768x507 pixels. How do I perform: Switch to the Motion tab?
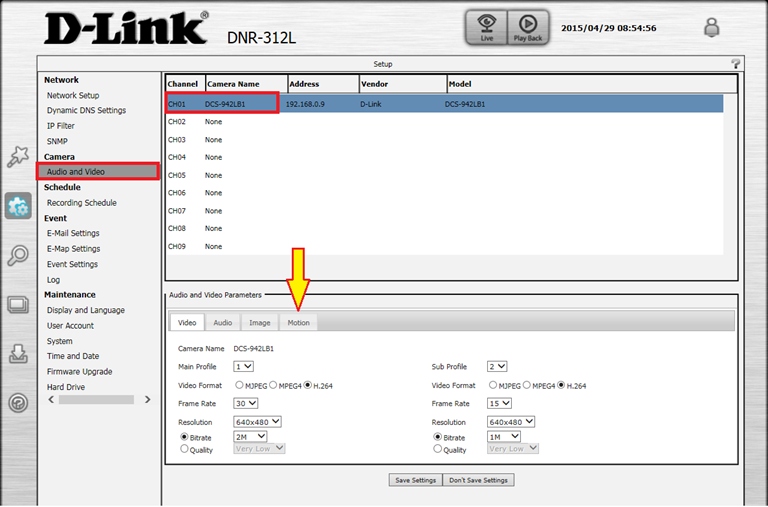coord(298,322)
